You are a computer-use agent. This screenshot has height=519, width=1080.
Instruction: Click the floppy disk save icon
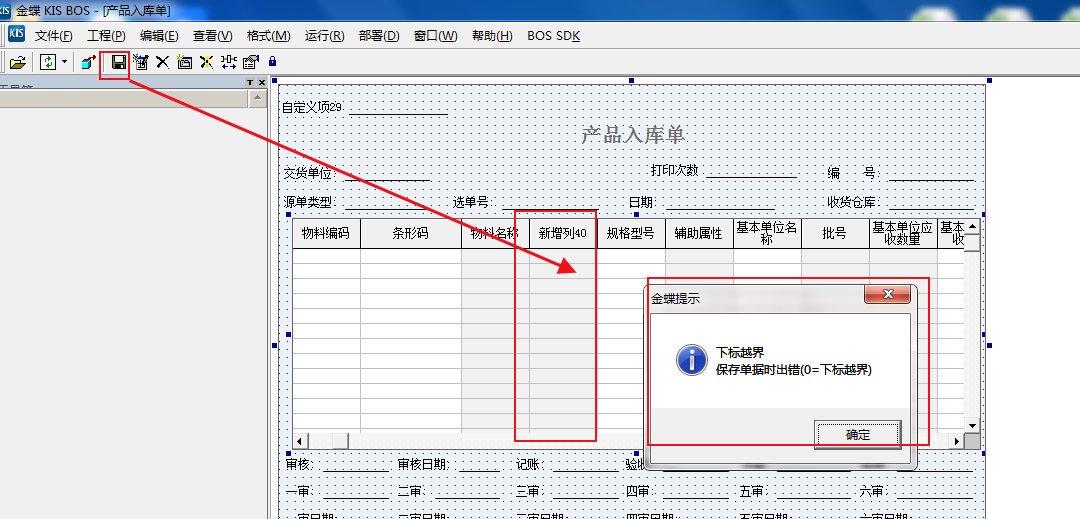pos(119,63)
